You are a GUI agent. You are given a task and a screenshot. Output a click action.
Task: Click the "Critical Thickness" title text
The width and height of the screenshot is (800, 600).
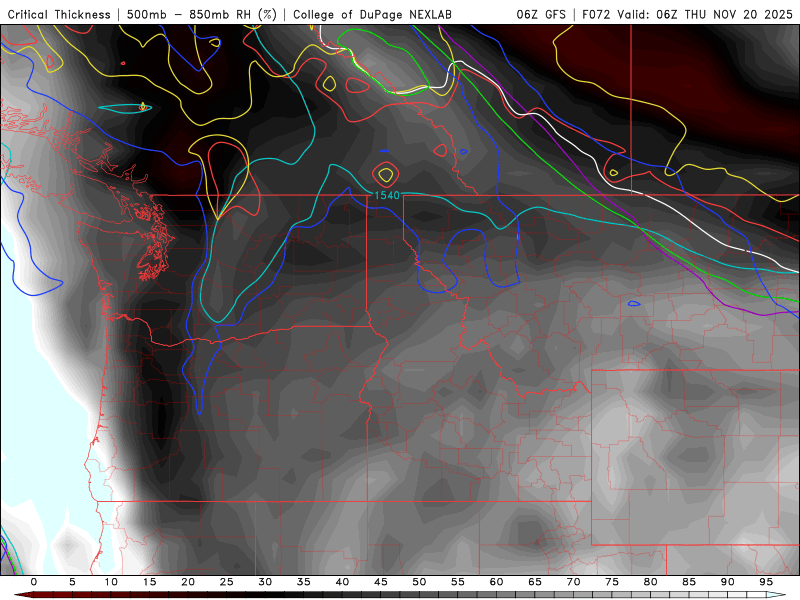pos(59,14)
